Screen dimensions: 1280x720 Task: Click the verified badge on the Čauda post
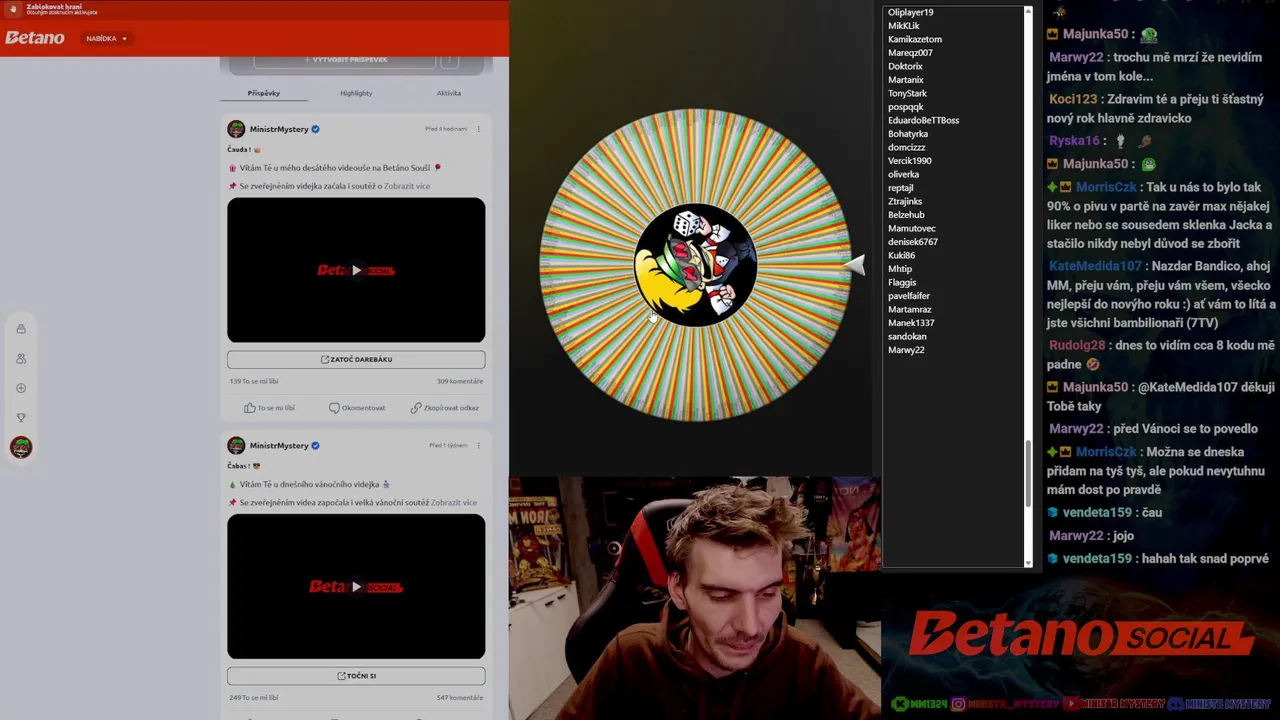315,129
